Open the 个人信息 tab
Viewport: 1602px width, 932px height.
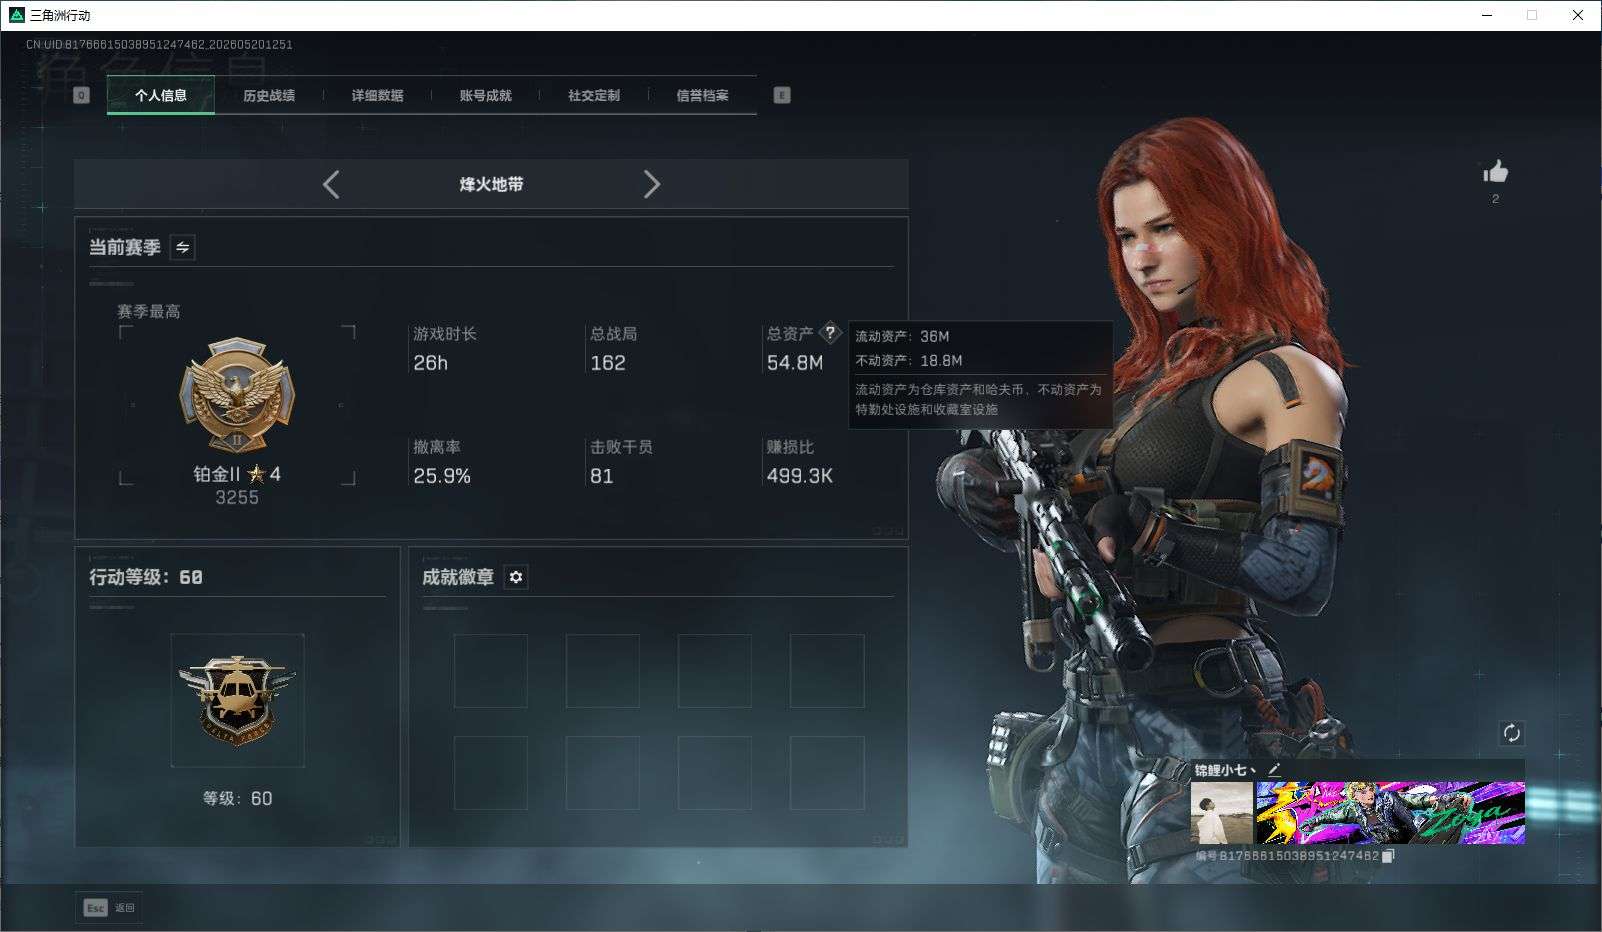click(161, 95)
